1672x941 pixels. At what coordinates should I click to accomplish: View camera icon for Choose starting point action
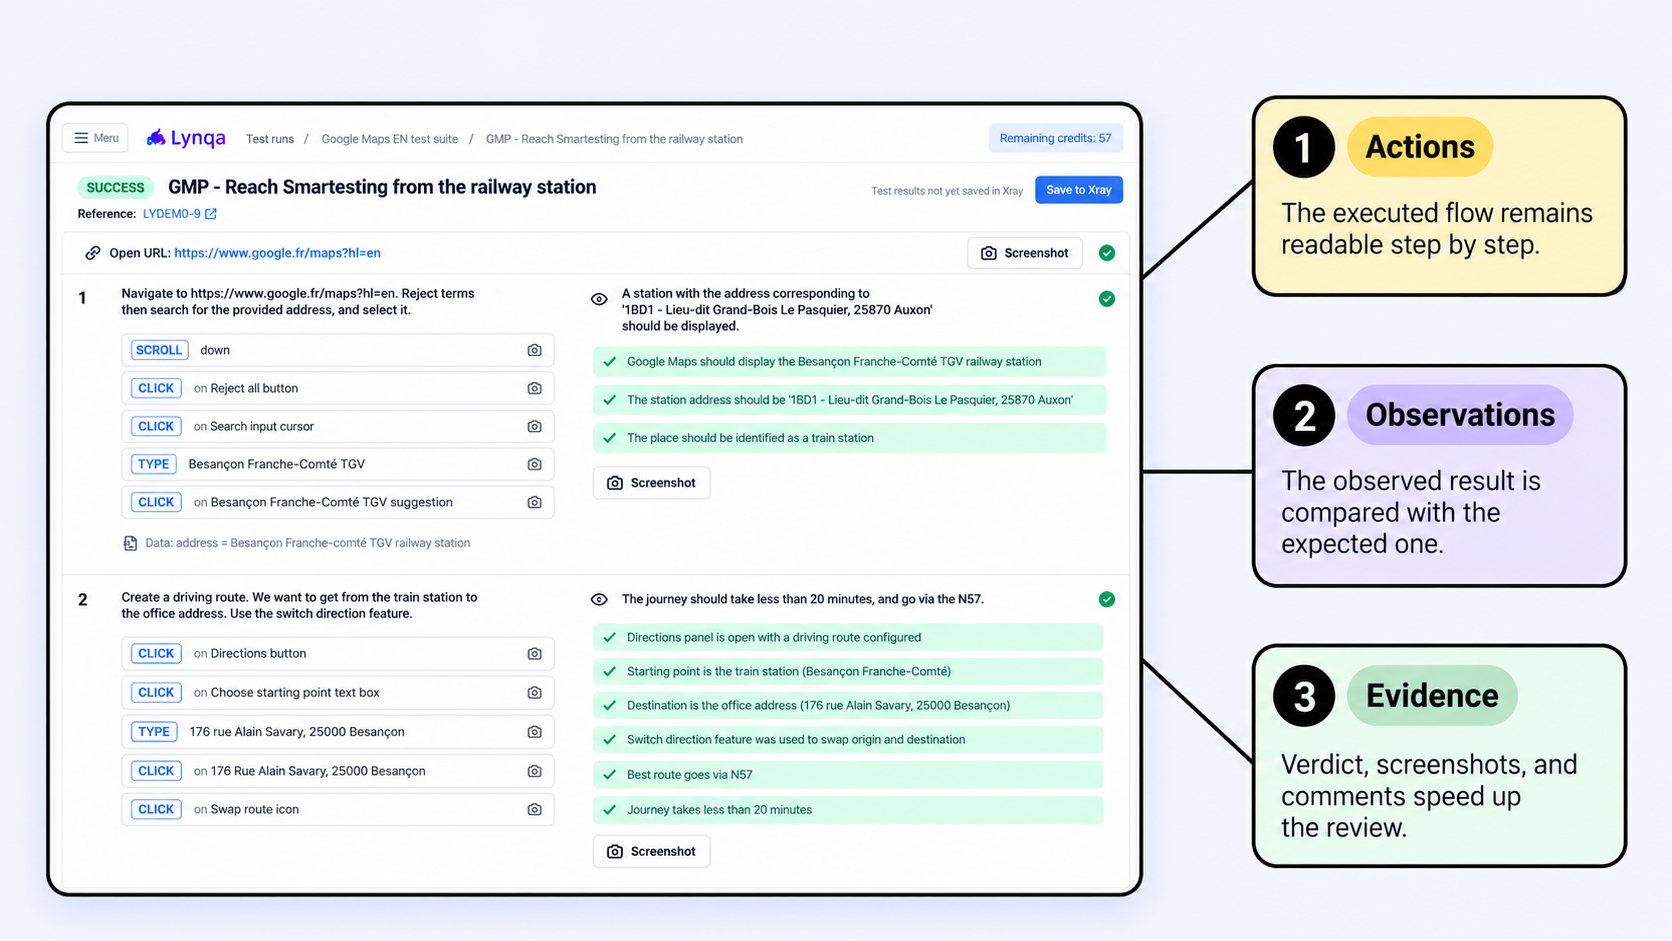pyautogui.click(x=535, y=692)
